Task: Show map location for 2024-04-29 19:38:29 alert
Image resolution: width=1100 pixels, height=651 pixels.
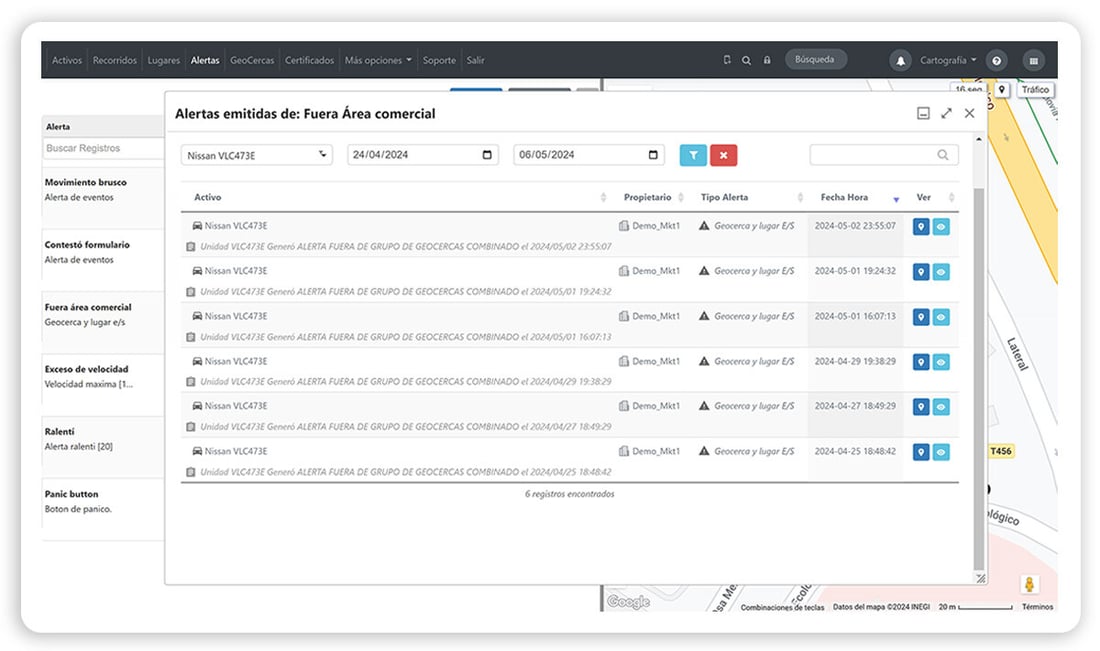Action: (x=921, y=362)
